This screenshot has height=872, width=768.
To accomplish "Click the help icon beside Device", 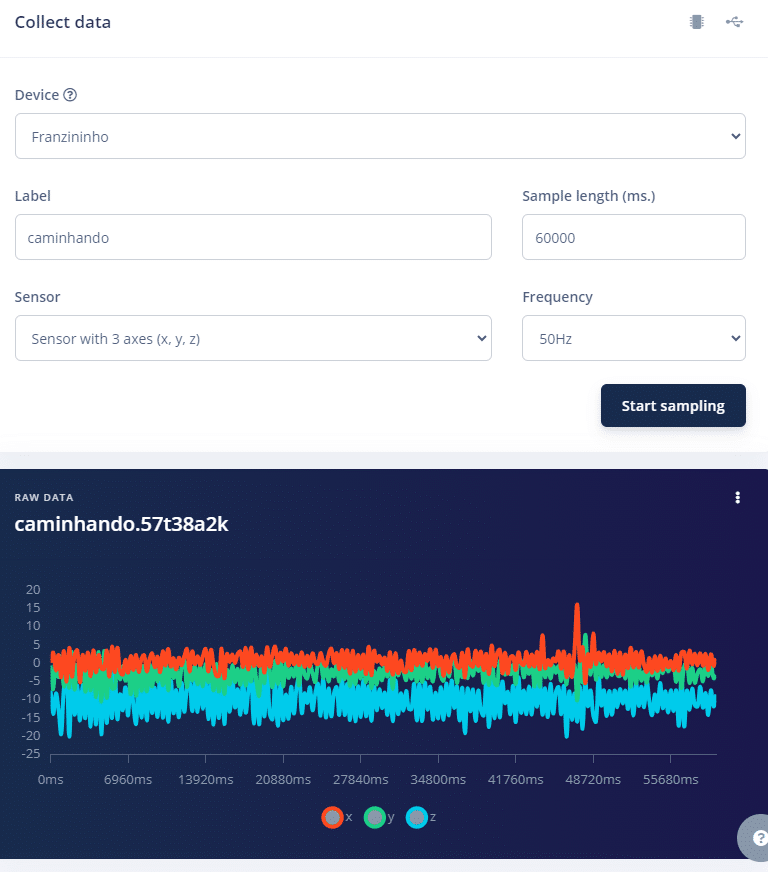I will (70, 95).
